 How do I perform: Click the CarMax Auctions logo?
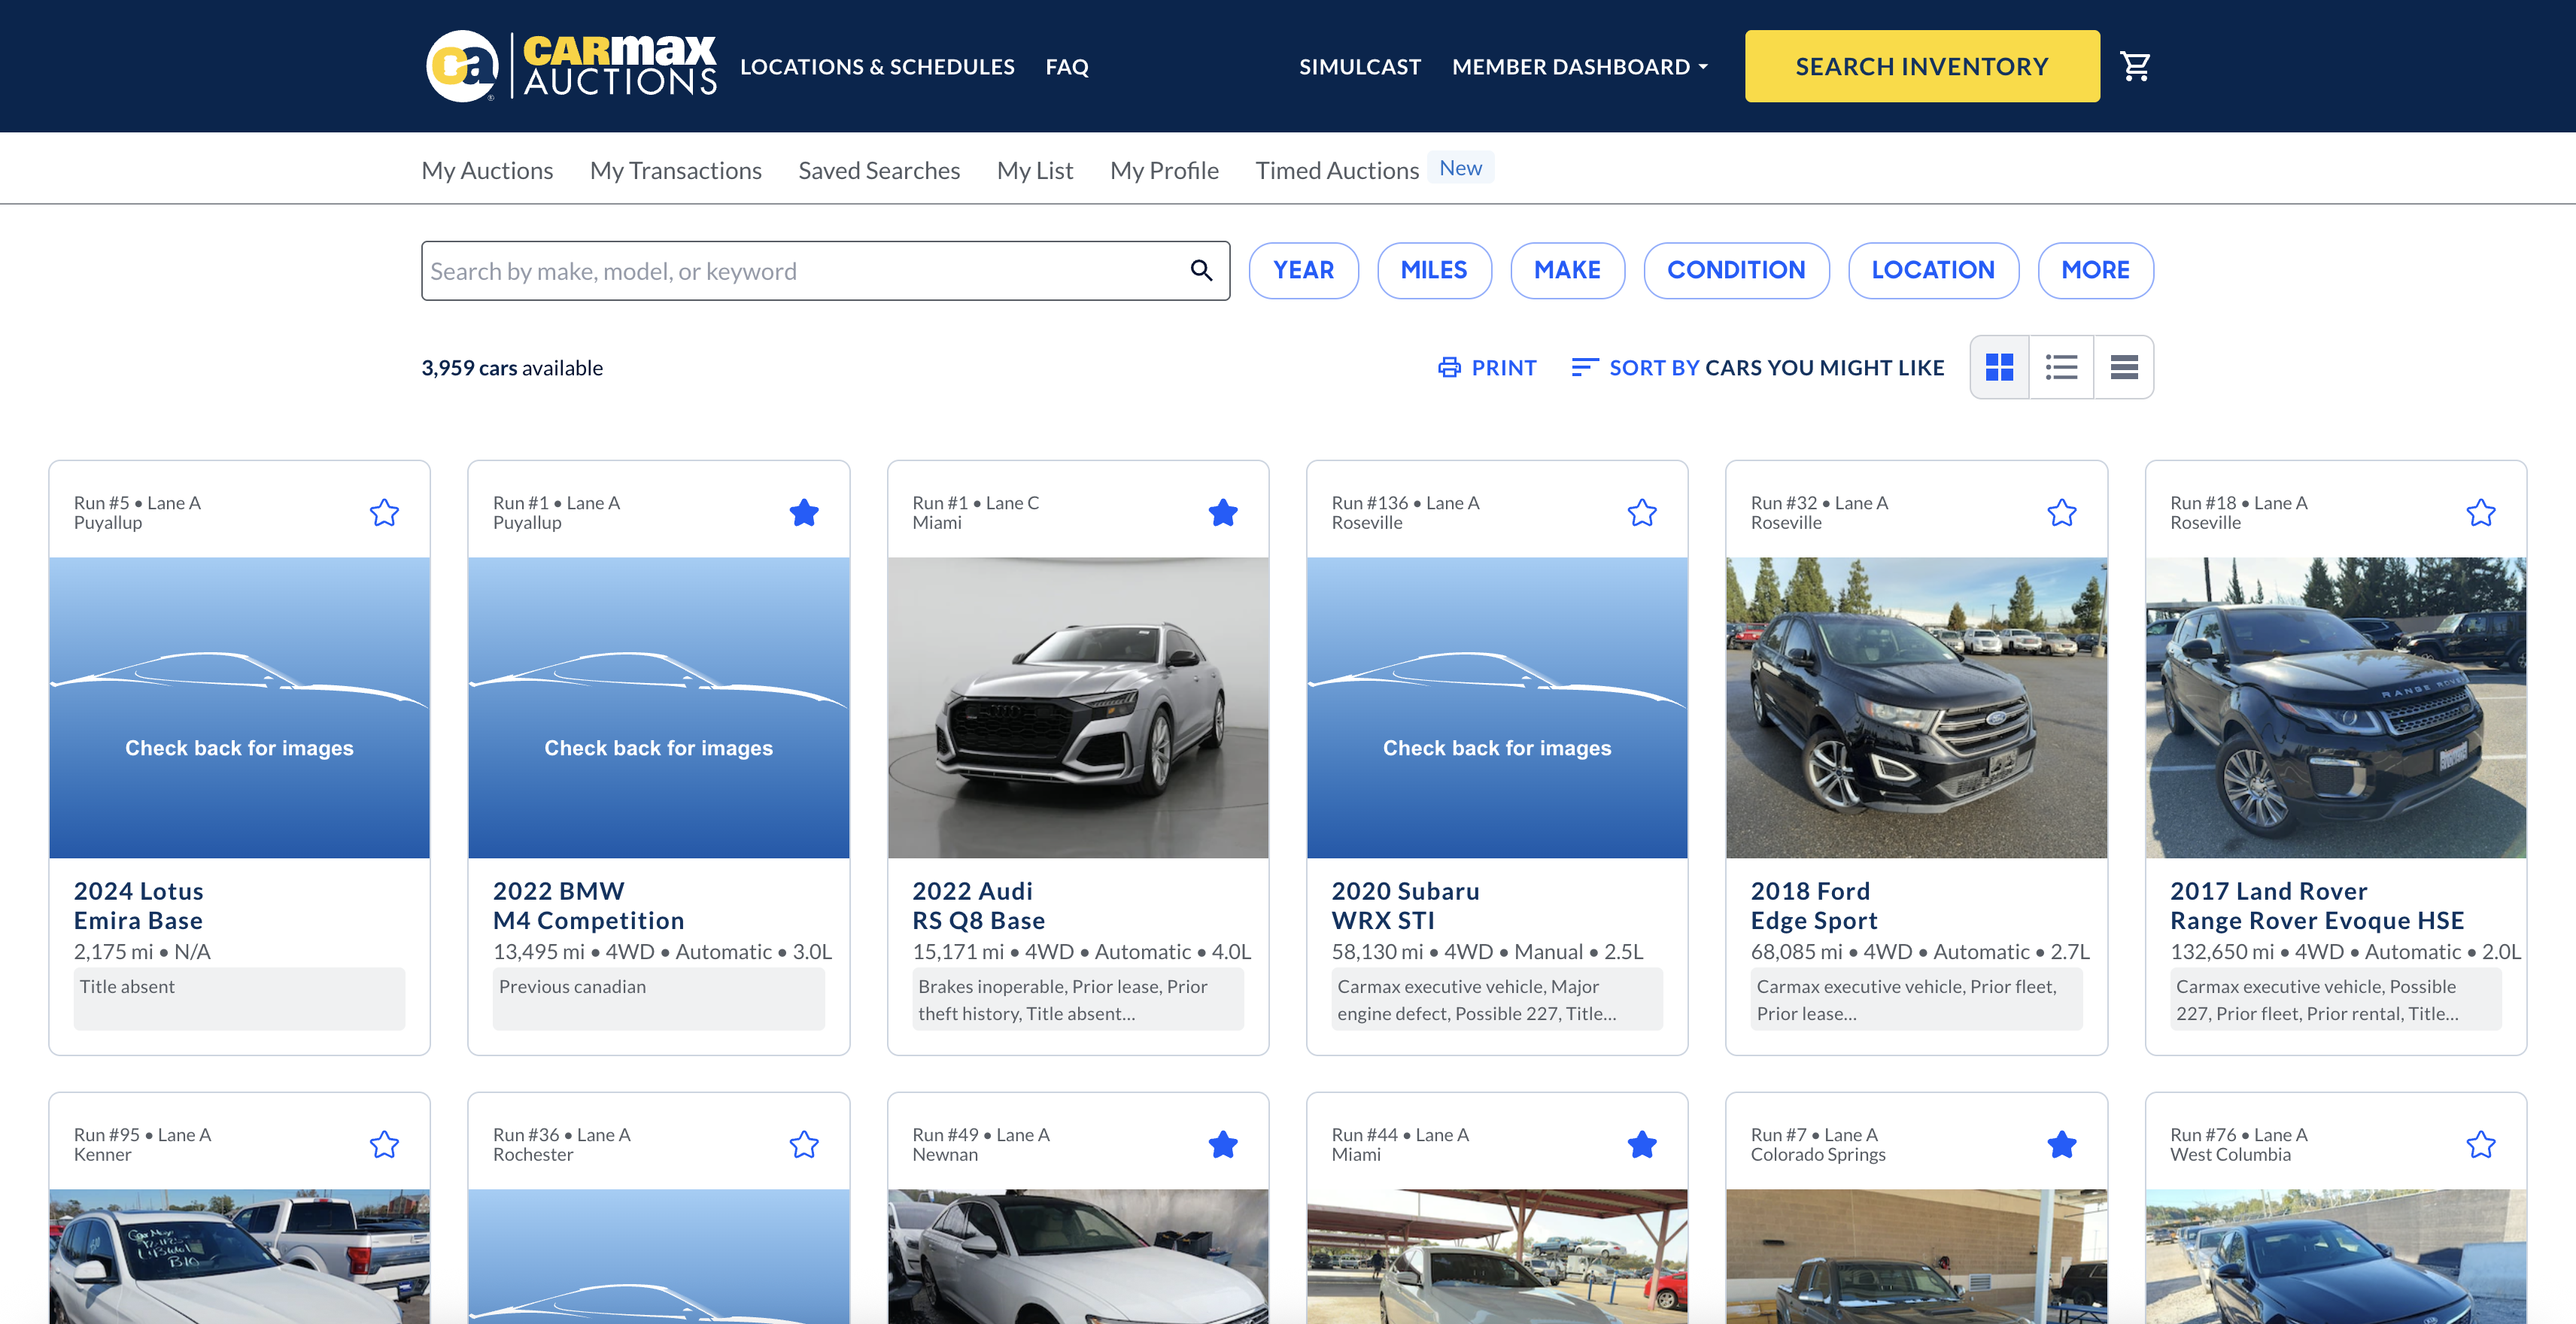tap(570, 66)
